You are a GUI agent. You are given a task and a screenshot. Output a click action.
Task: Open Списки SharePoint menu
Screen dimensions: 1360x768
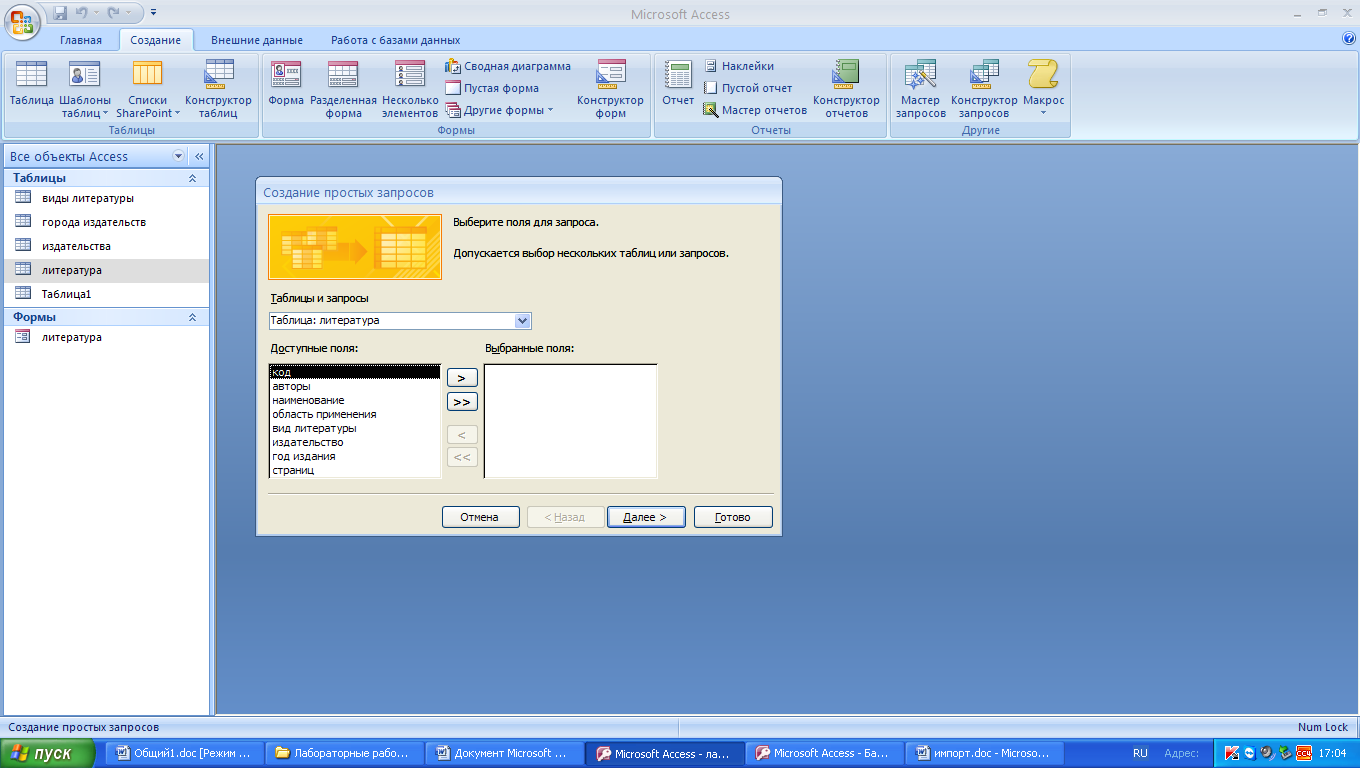tap(148, 88)
